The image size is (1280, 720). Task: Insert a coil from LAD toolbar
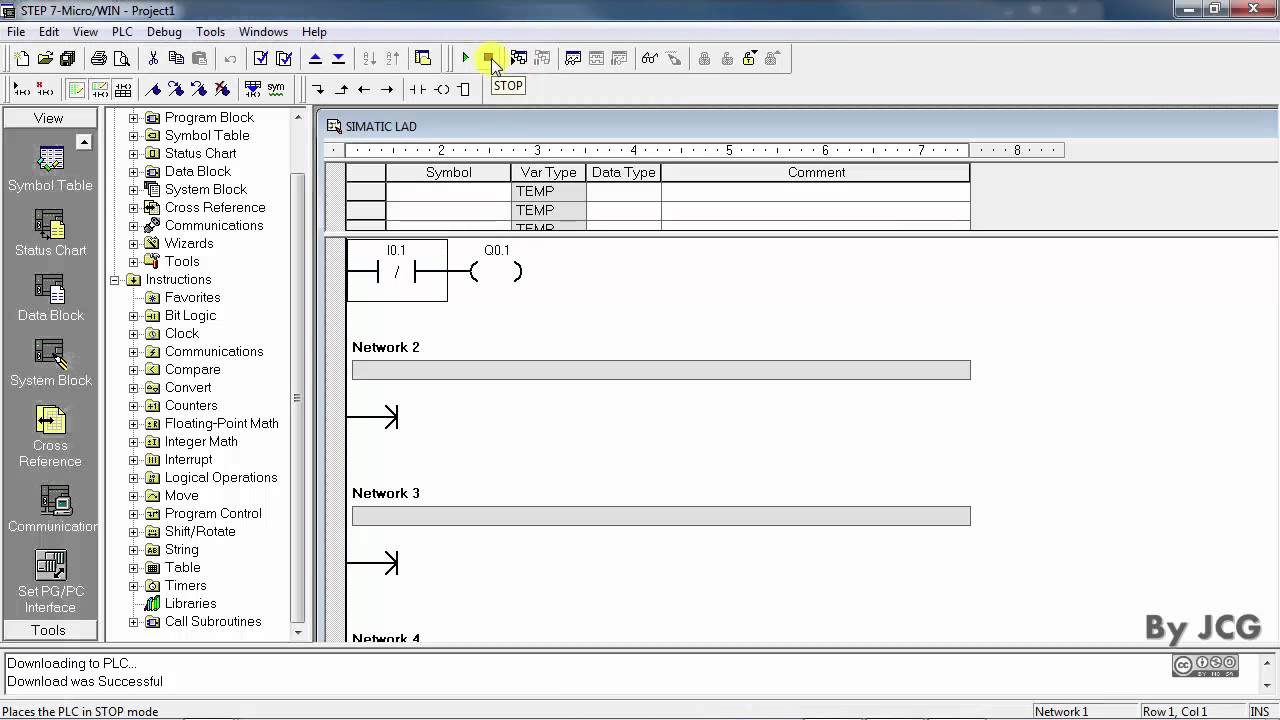(441, 89)
